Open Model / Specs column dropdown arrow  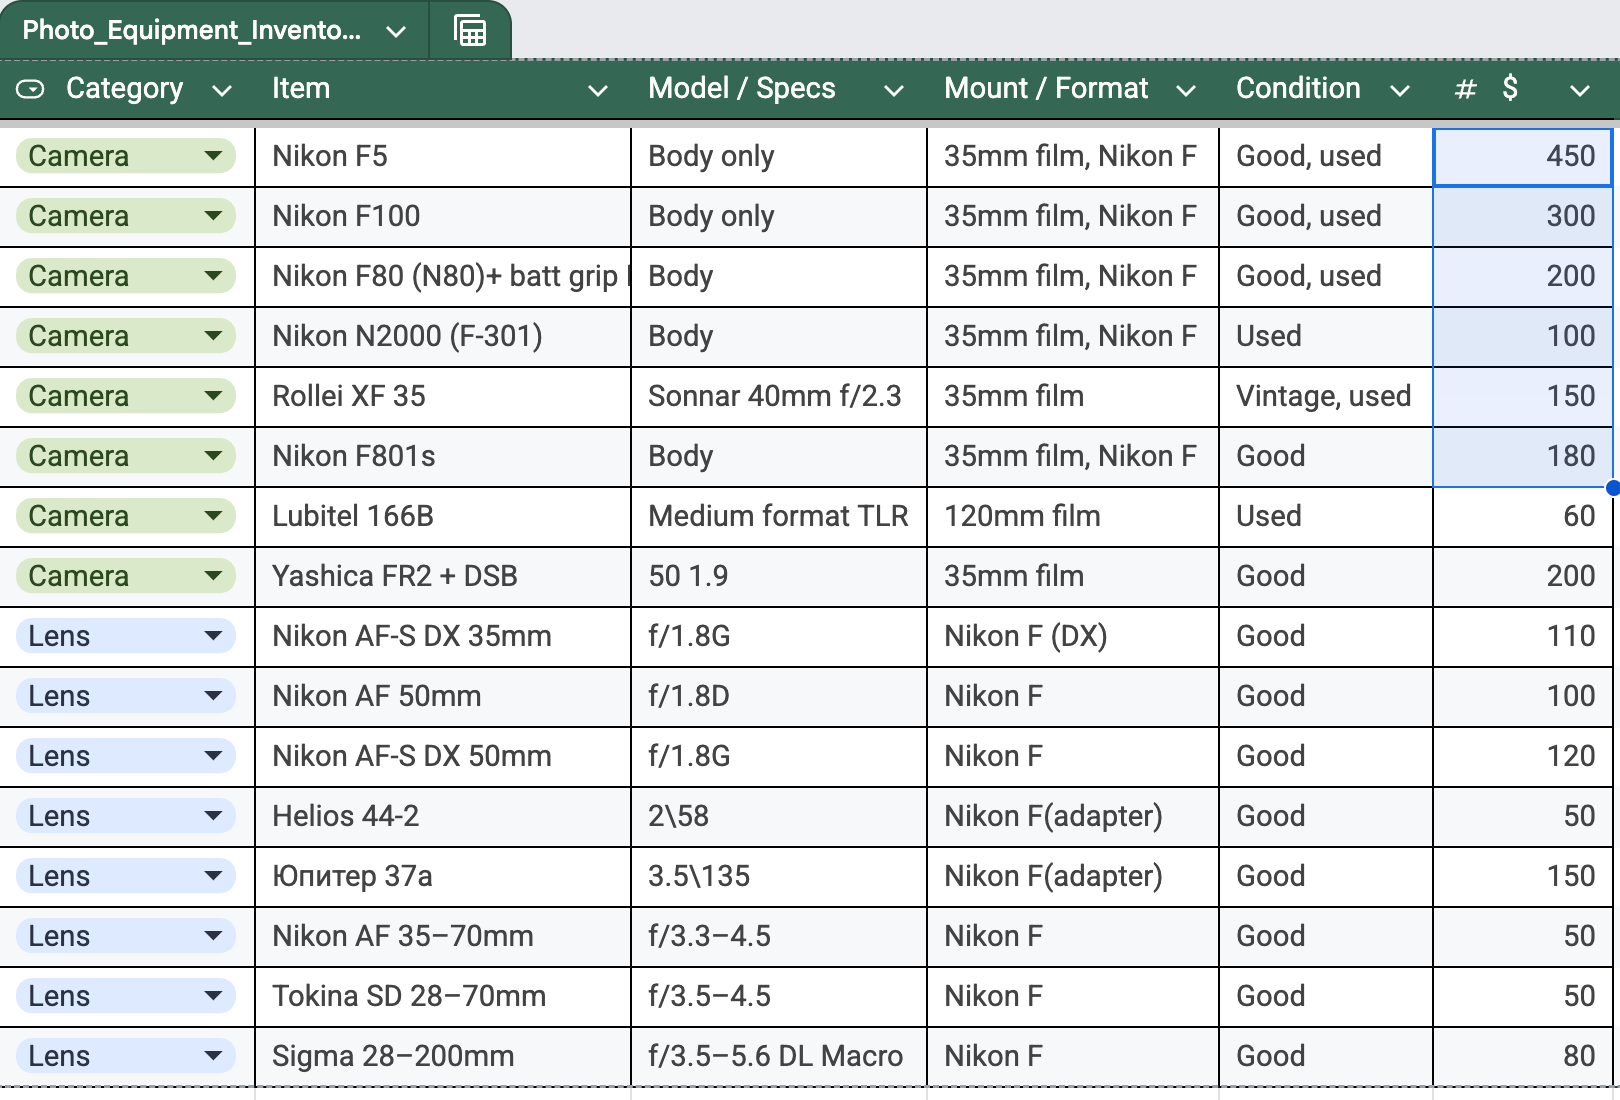click(893, 90)
